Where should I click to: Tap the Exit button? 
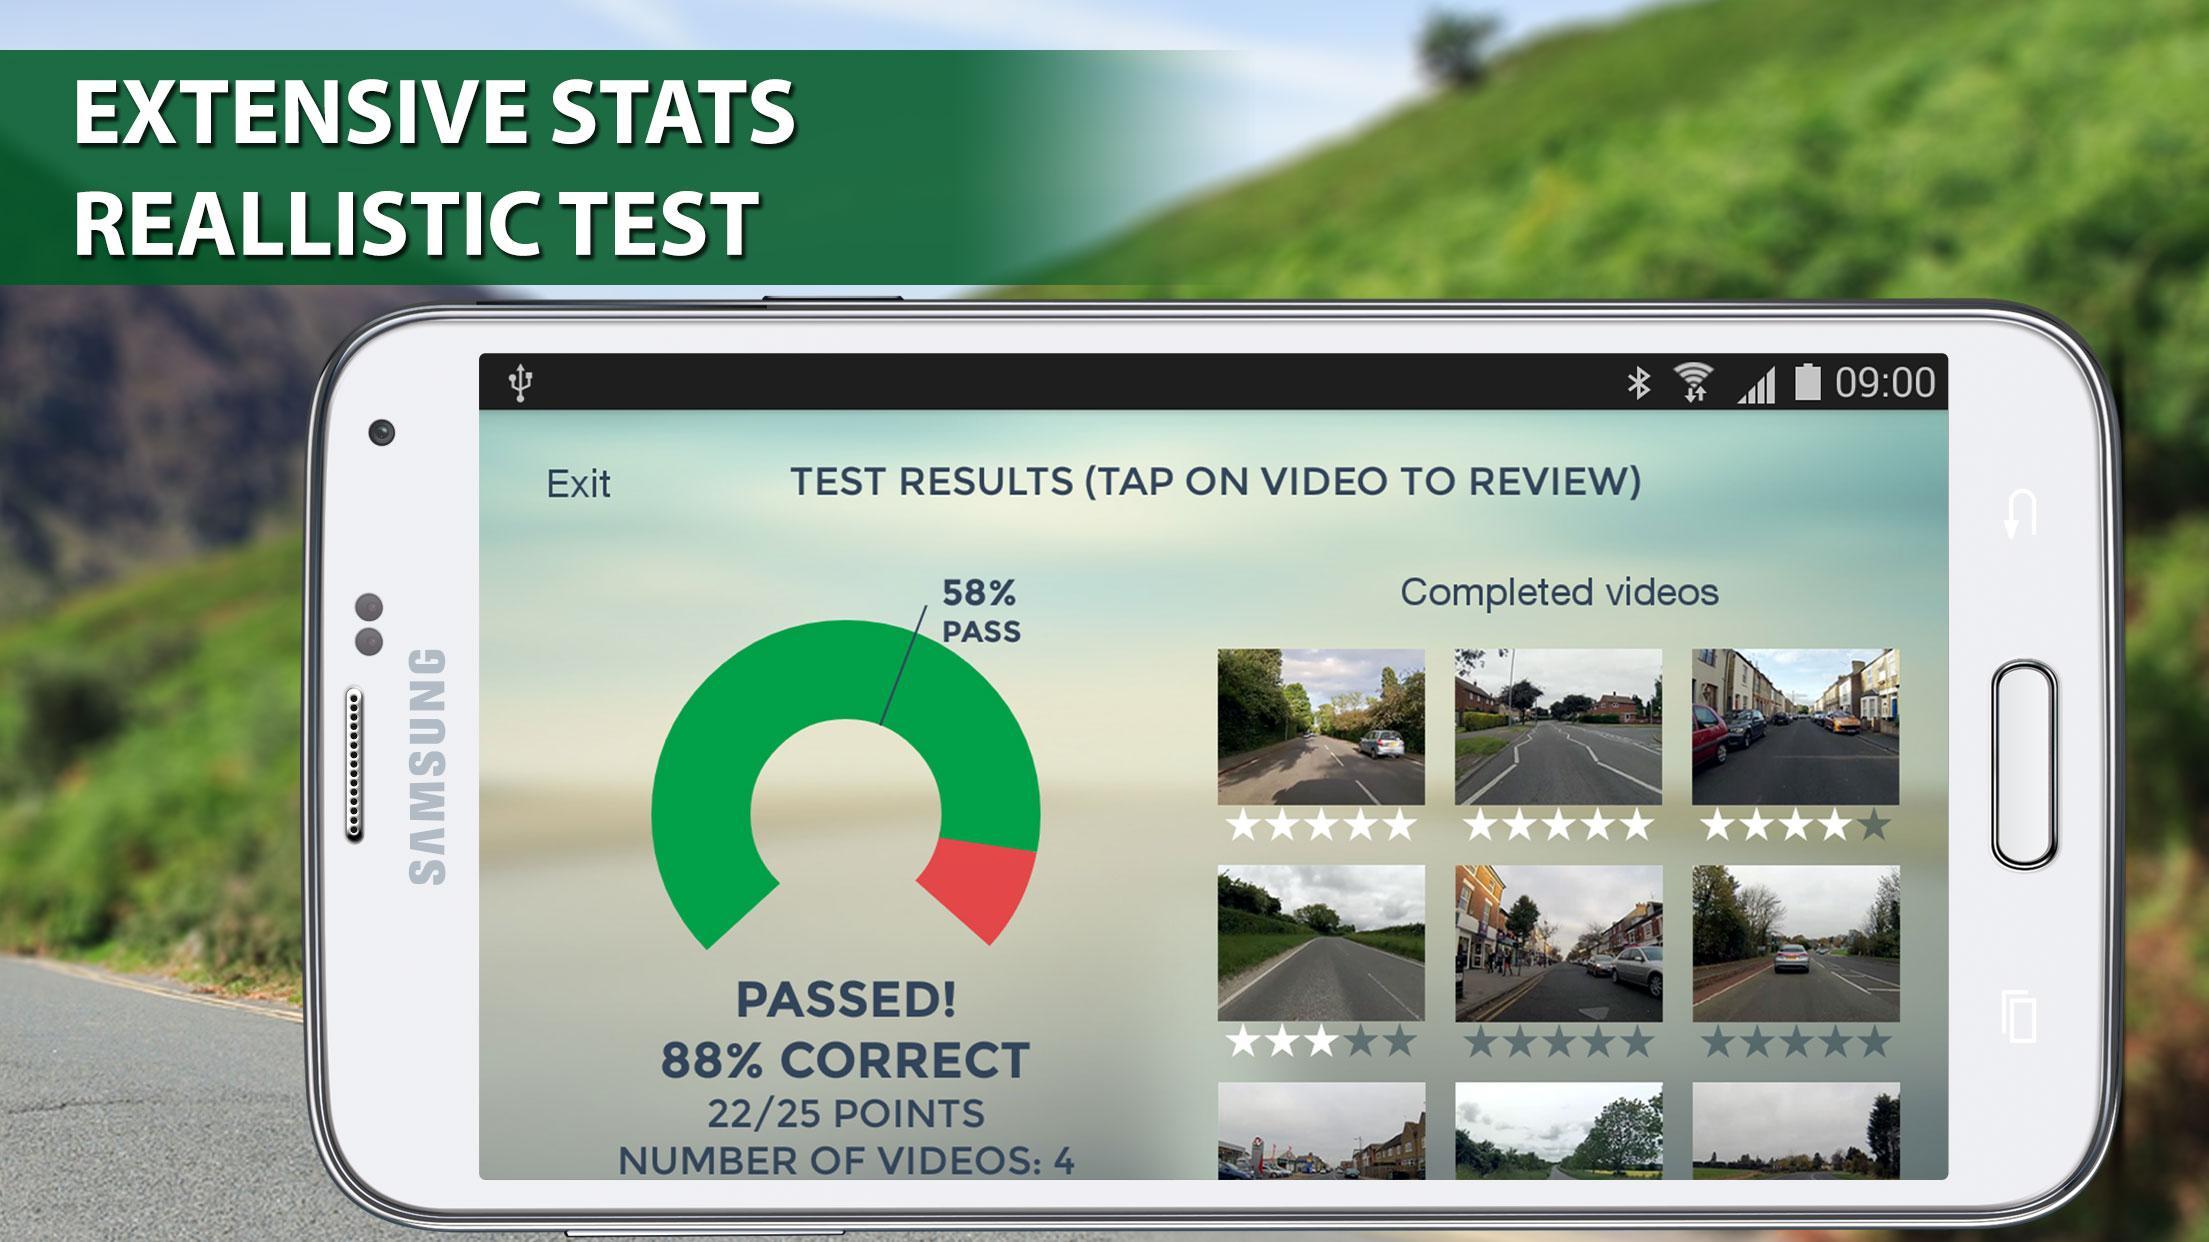(578, 485)
